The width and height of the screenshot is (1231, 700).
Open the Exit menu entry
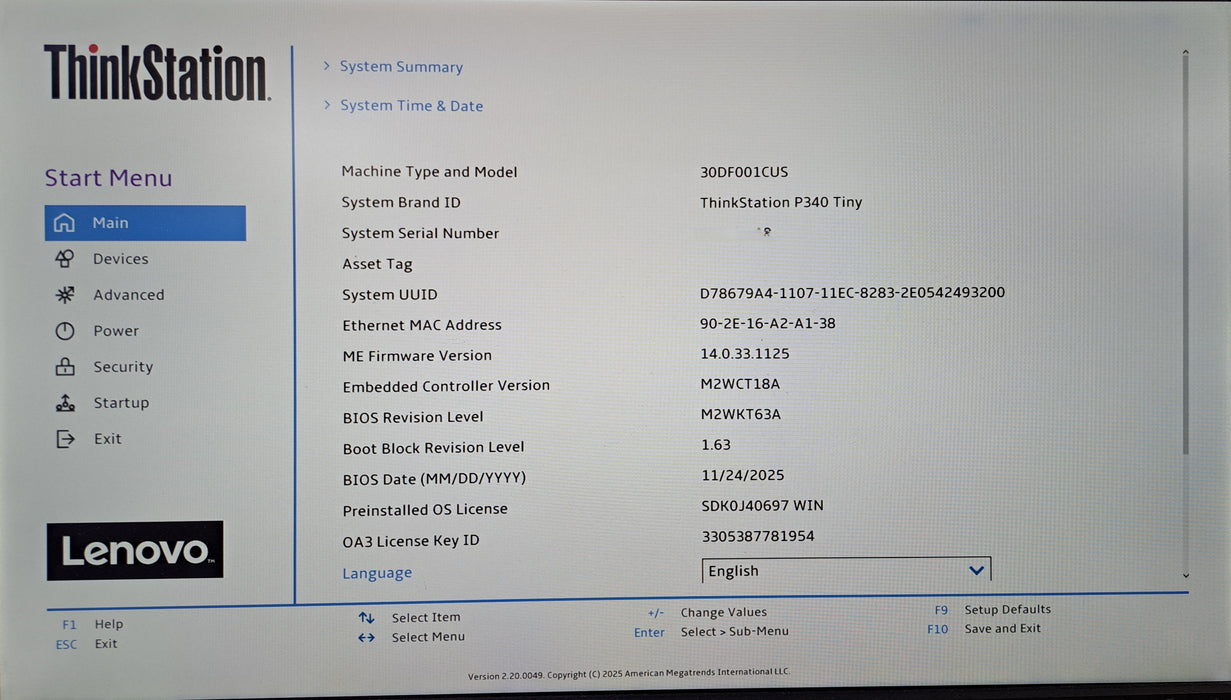click(x=107, y=439)
